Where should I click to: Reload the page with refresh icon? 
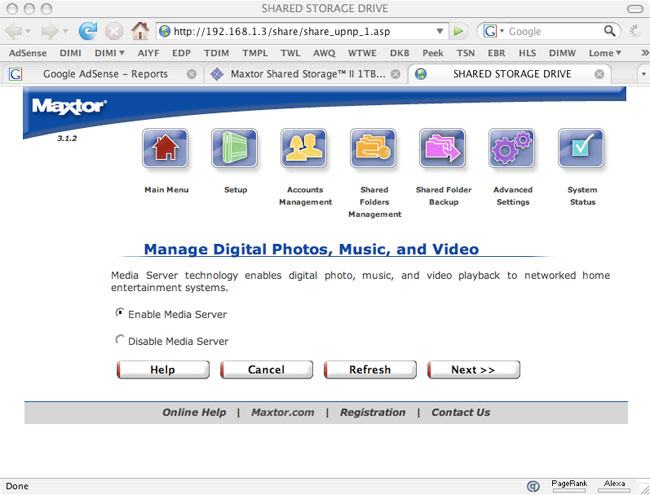pyautogui.click(x=88, y=31)
